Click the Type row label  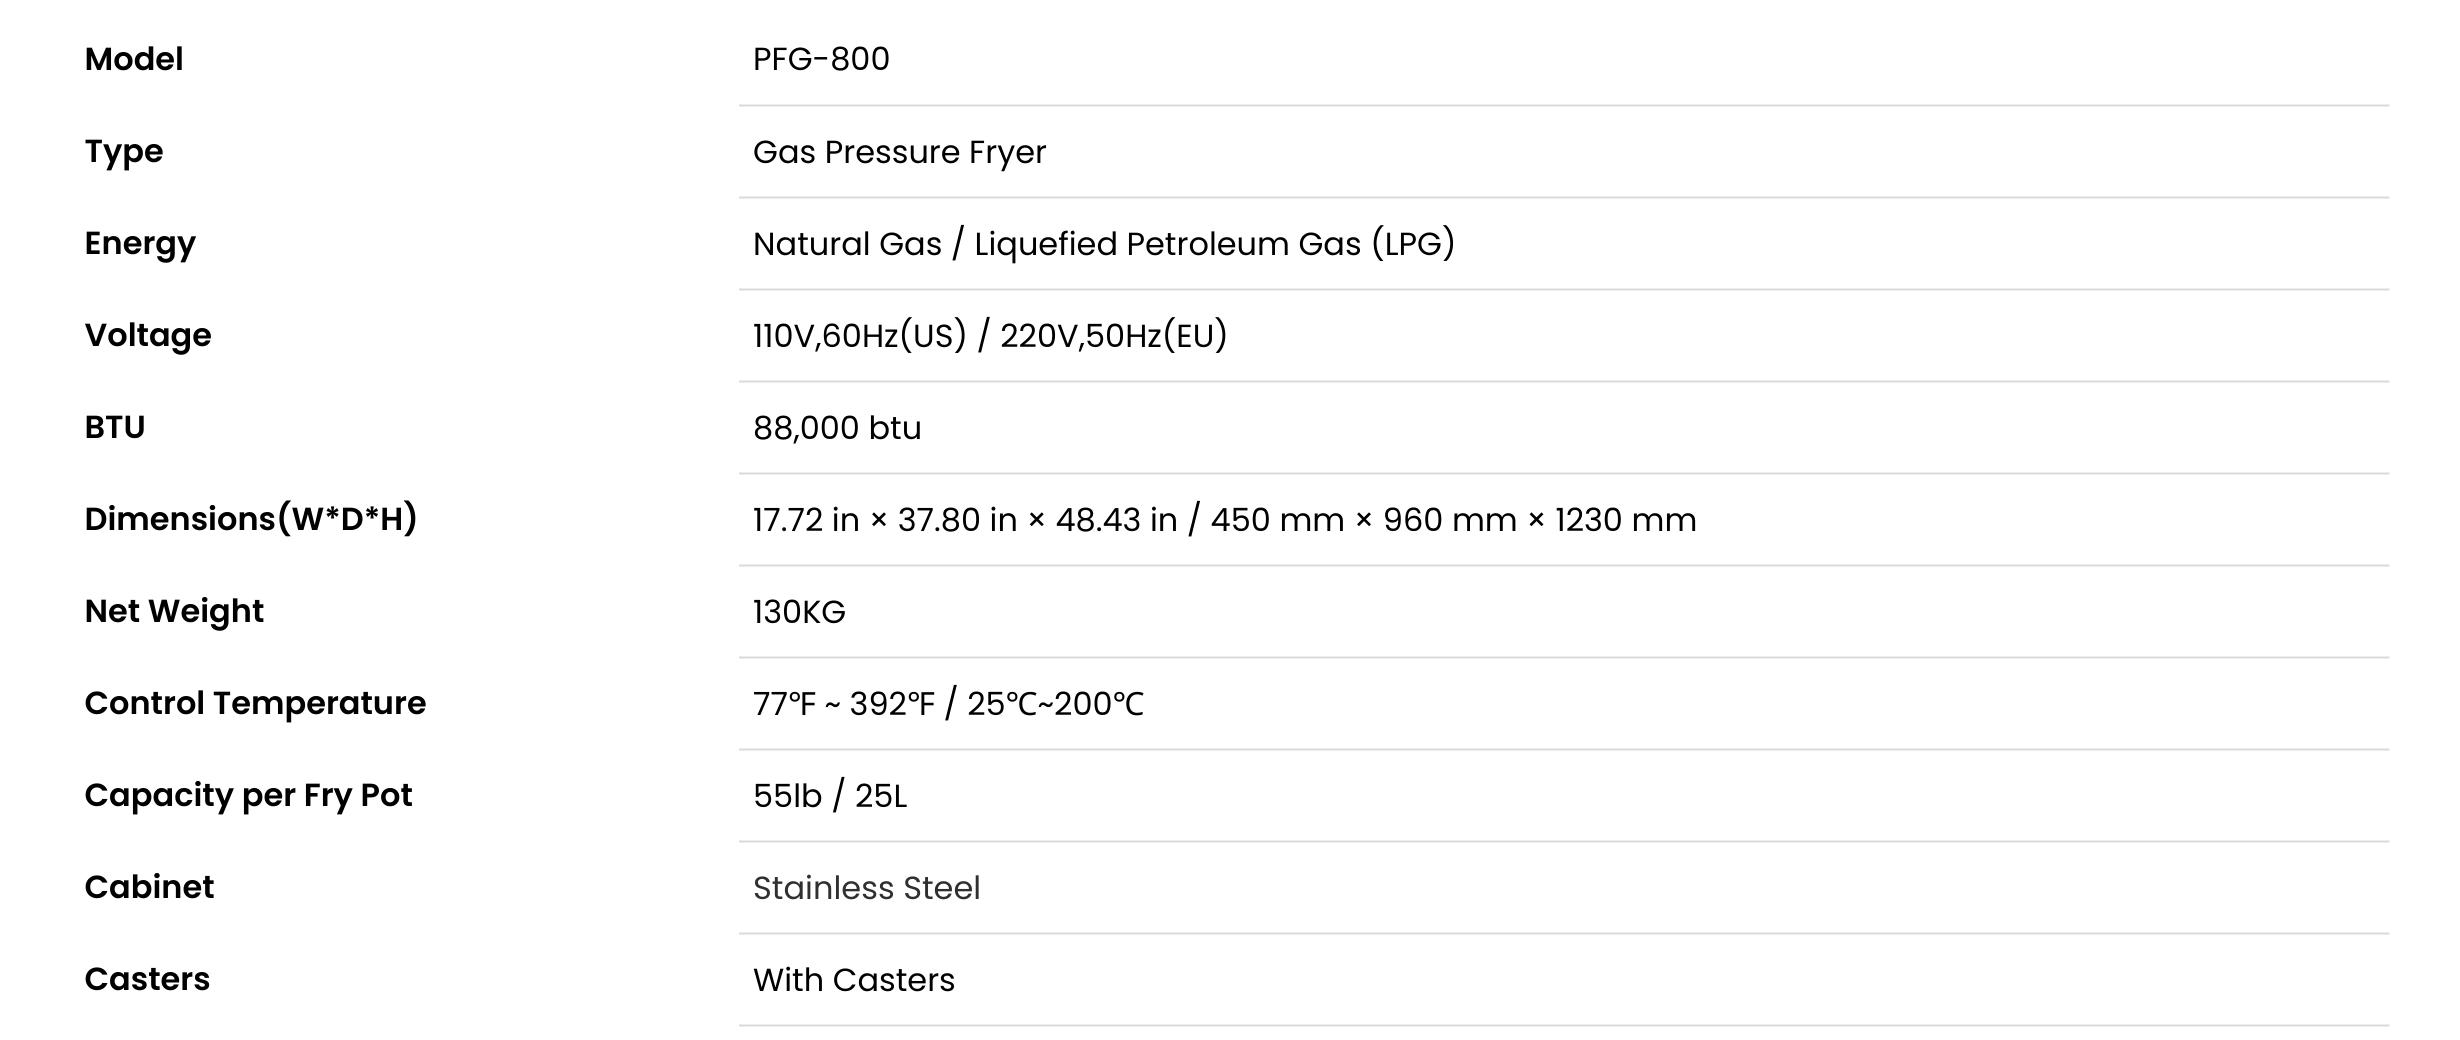tap(124, 152)
